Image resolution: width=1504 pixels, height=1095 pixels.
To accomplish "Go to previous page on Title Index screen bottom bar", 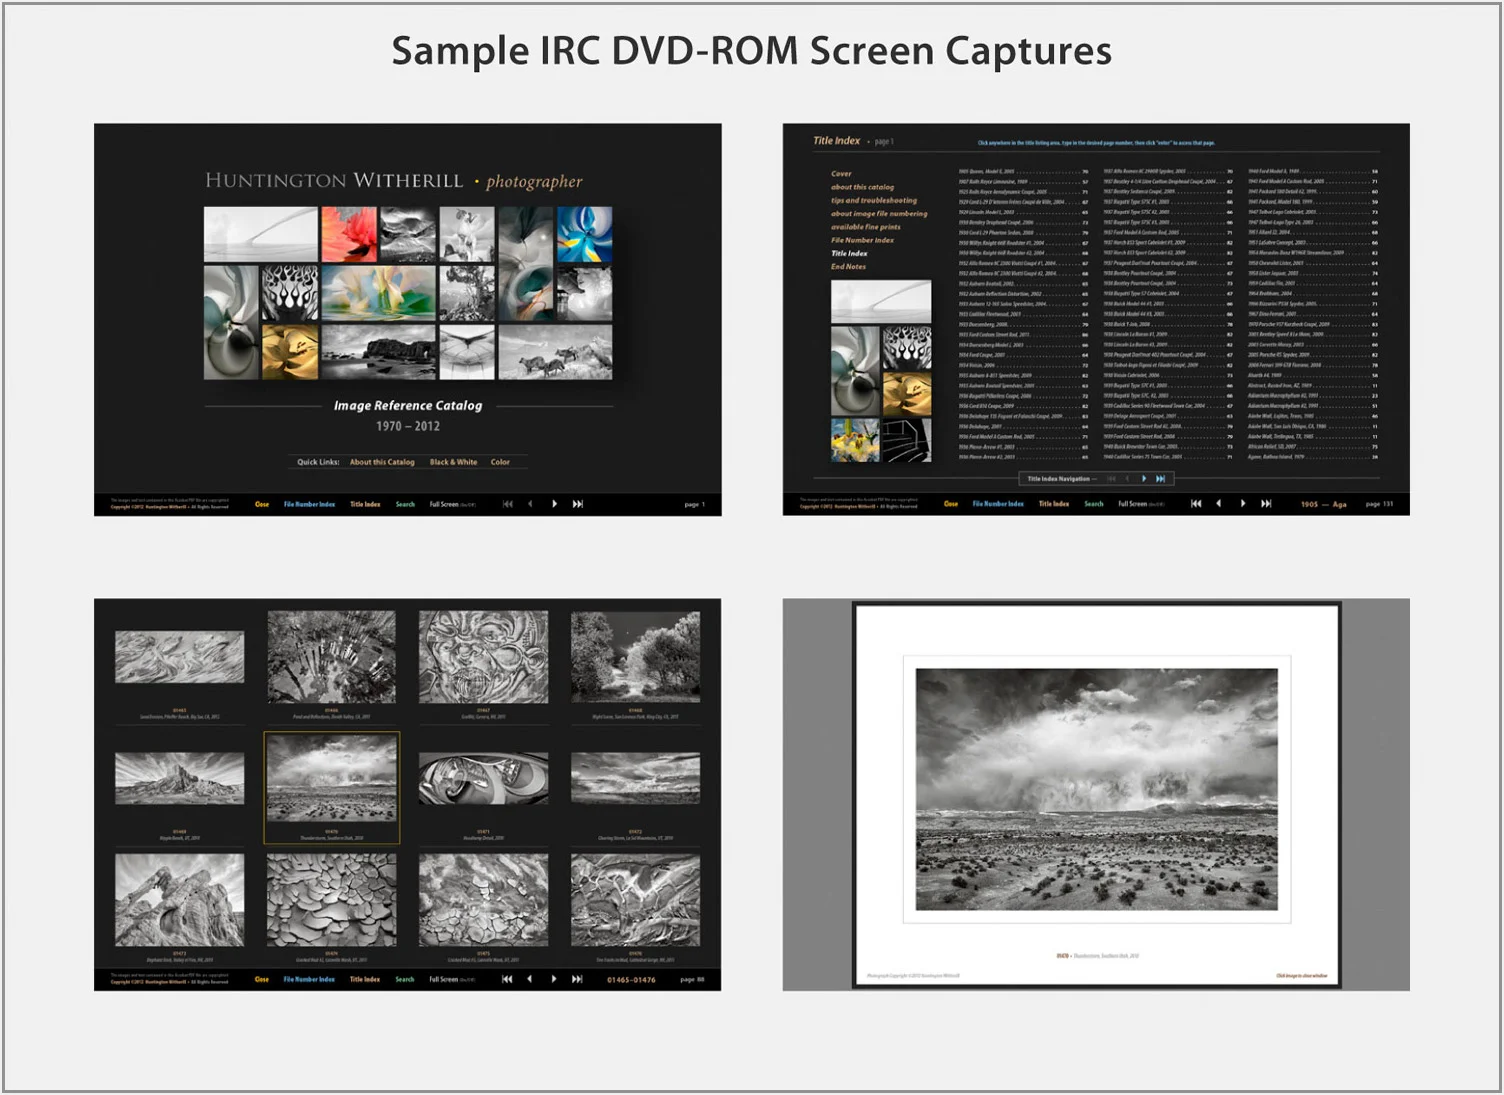I will point(1219,504).
